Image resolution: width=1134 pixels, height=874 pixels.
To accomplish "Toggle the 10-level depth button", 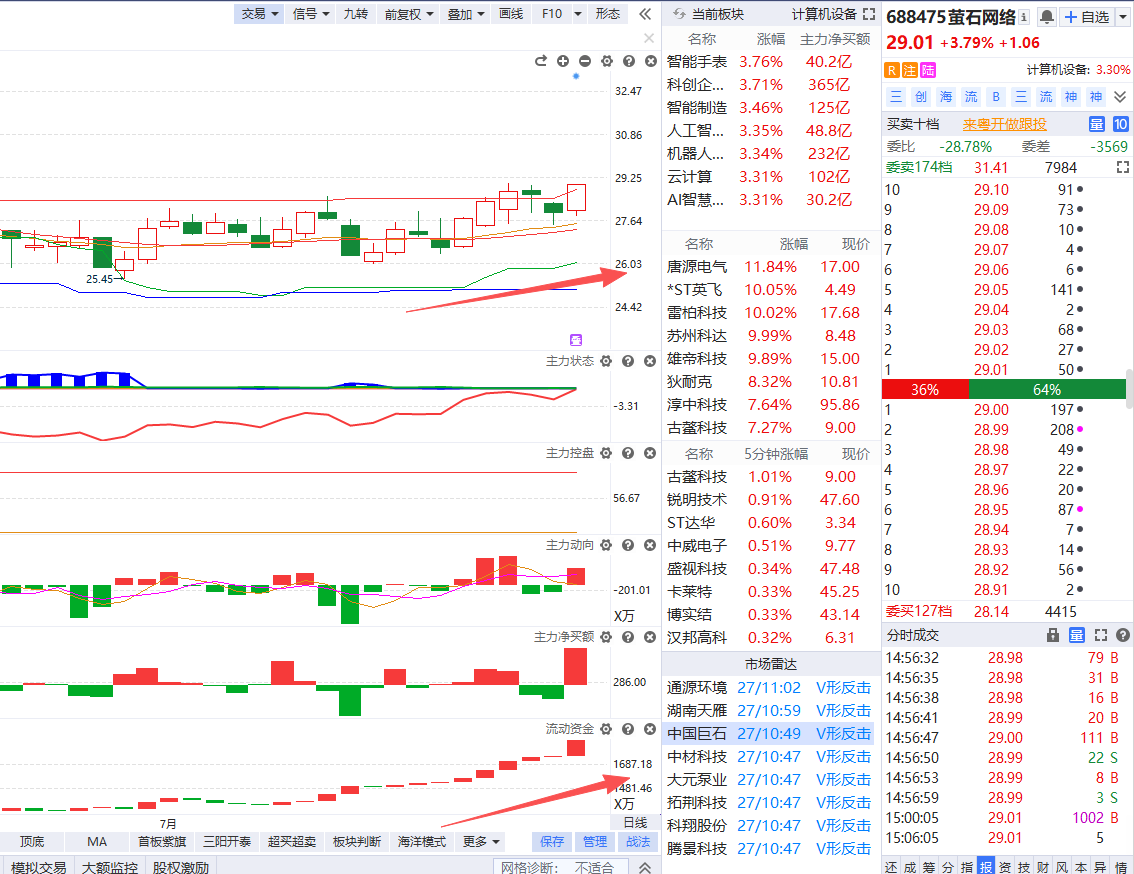I will pyautogui.click(x=1120, y=124).
